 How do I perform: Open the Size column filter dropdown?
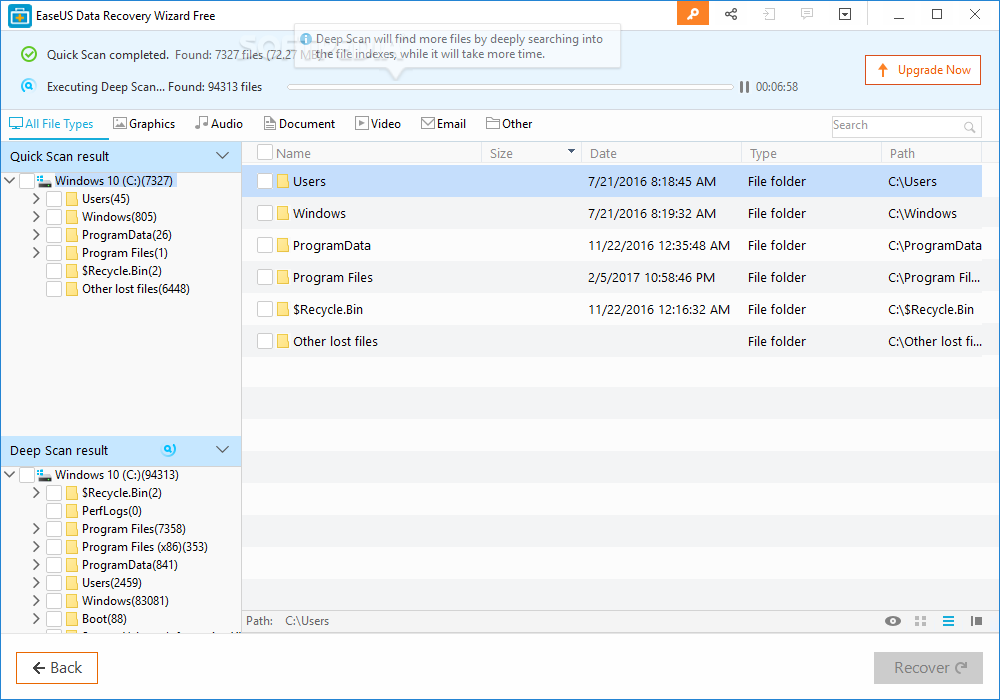pos(570,152)
